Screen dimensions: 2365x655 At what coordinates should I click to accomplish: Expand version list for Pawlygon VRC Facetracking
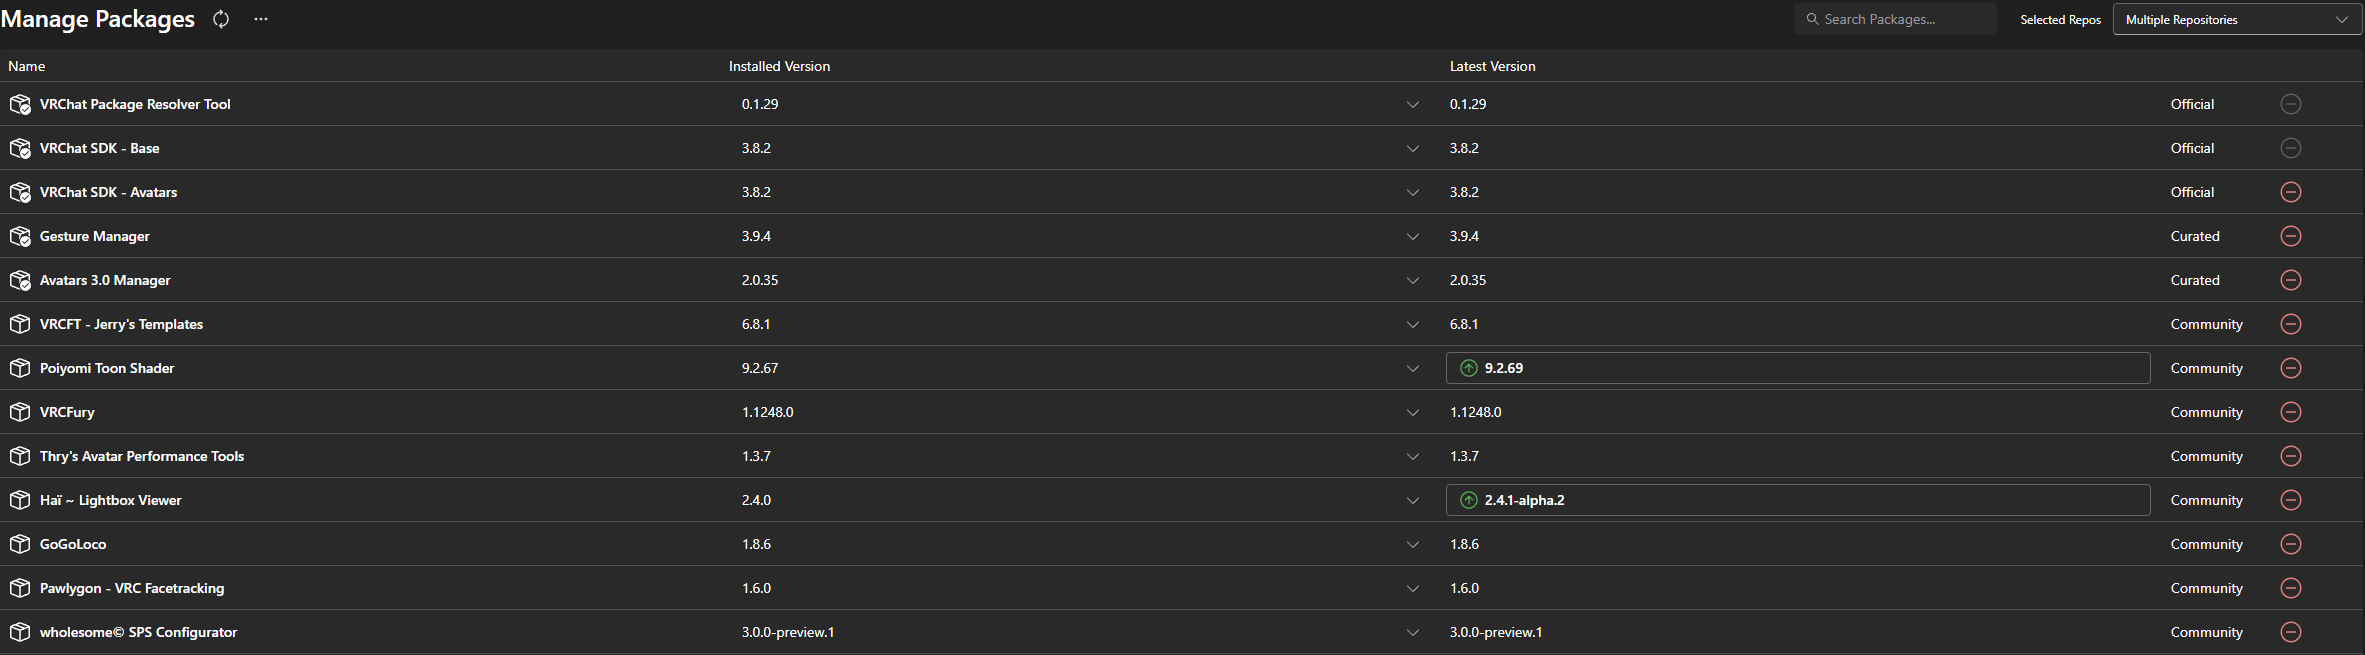click(1413, 588)
